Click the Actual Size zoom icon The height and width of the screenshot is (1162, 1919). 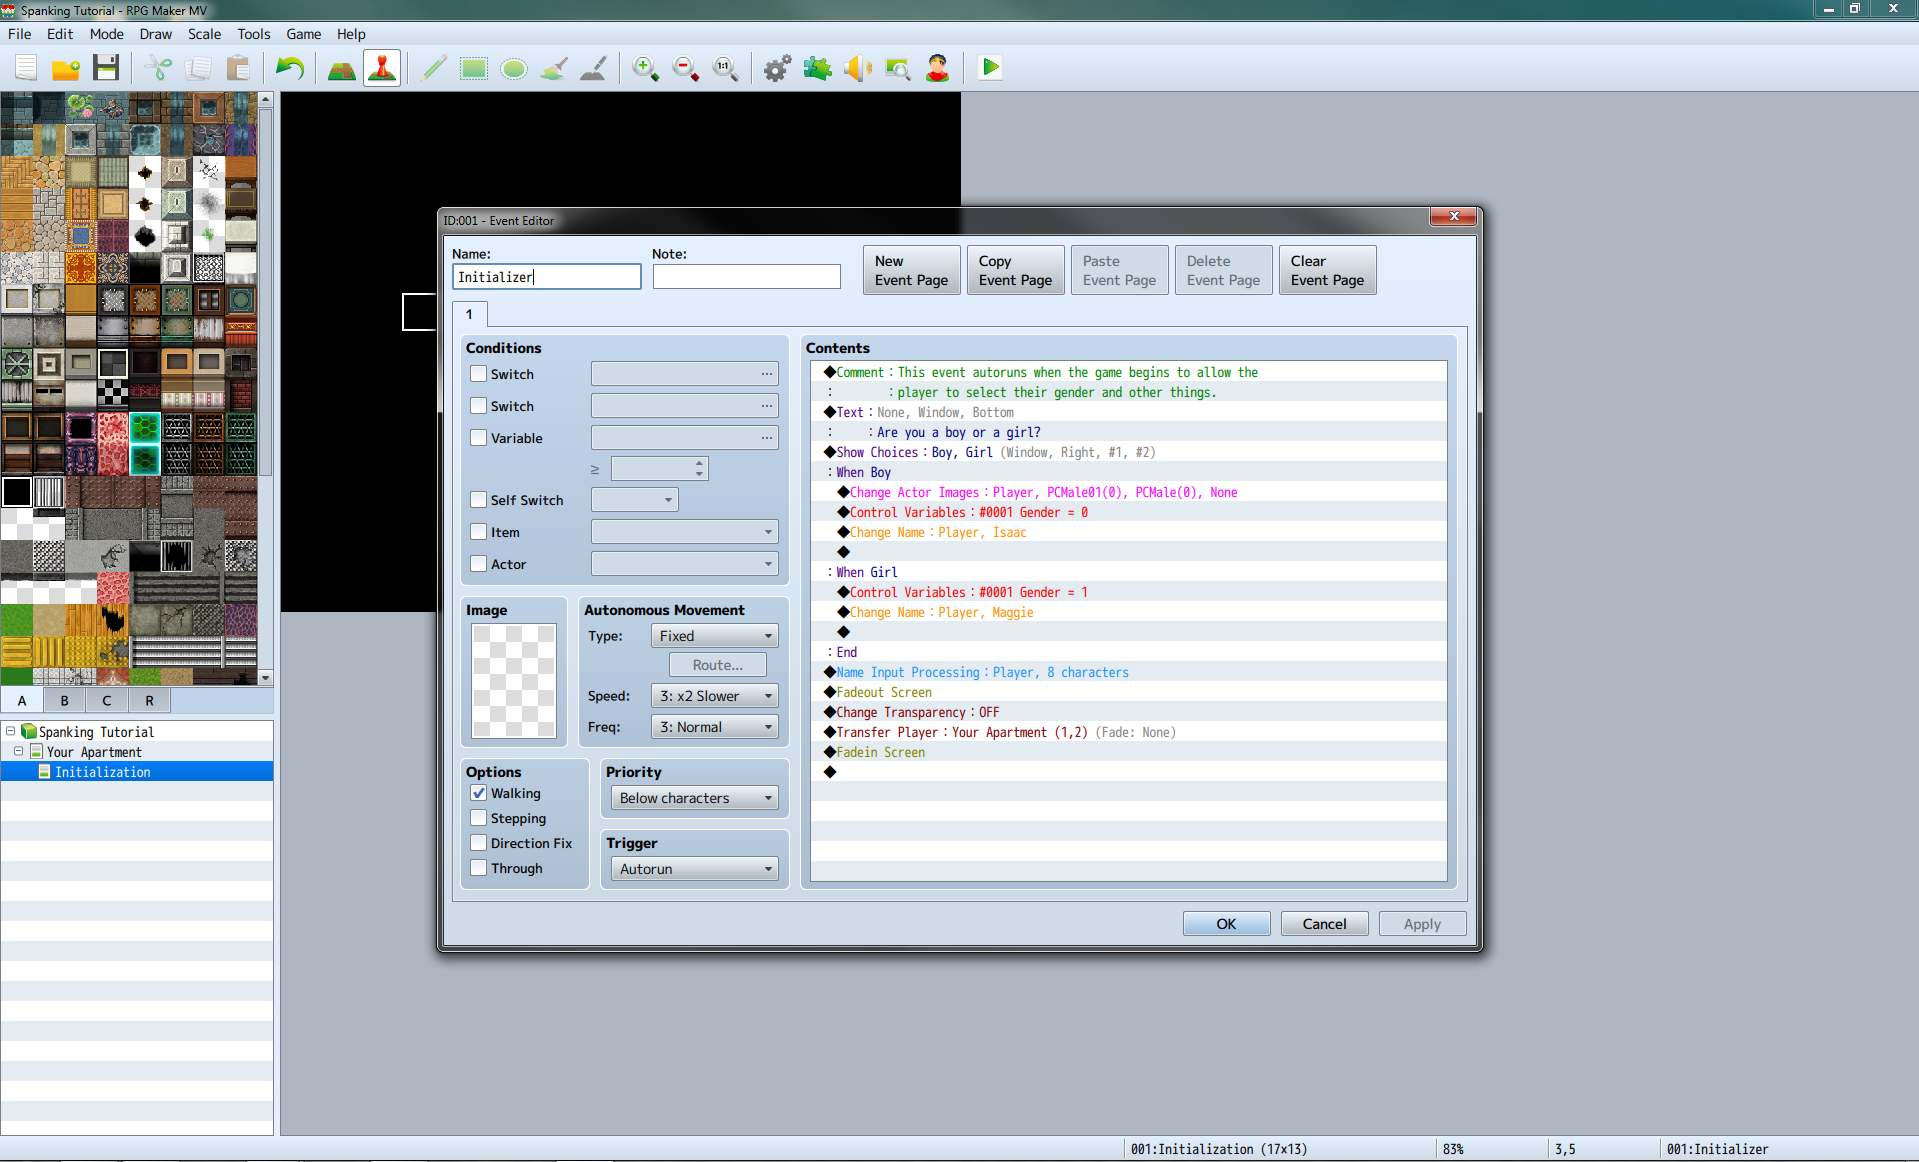coord(726,68)
